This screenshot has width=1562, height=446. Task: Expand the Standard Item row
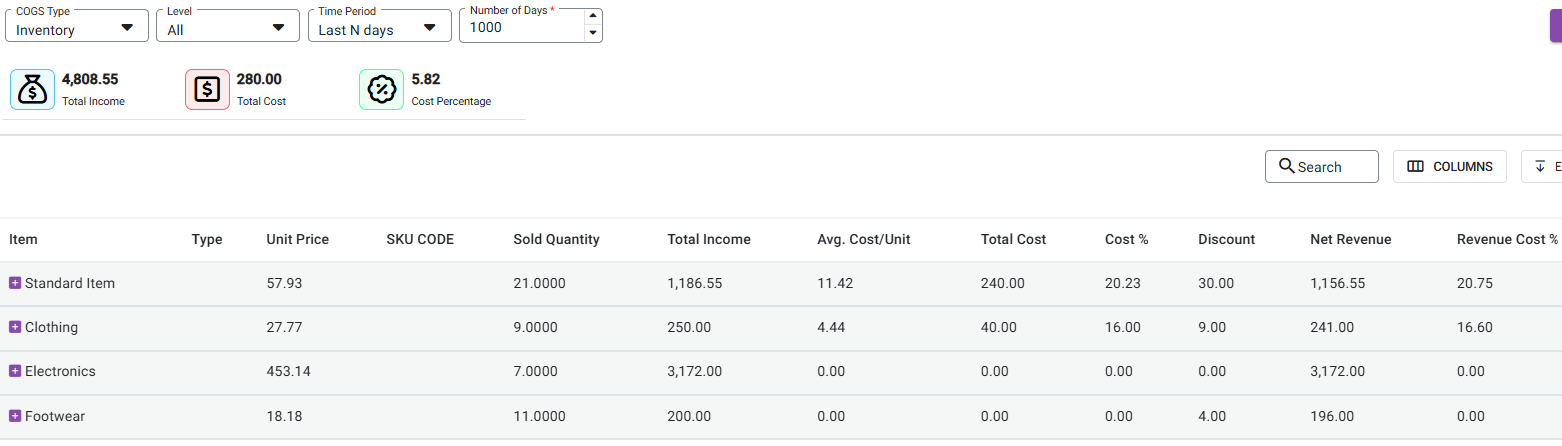[x=15, y=283]
